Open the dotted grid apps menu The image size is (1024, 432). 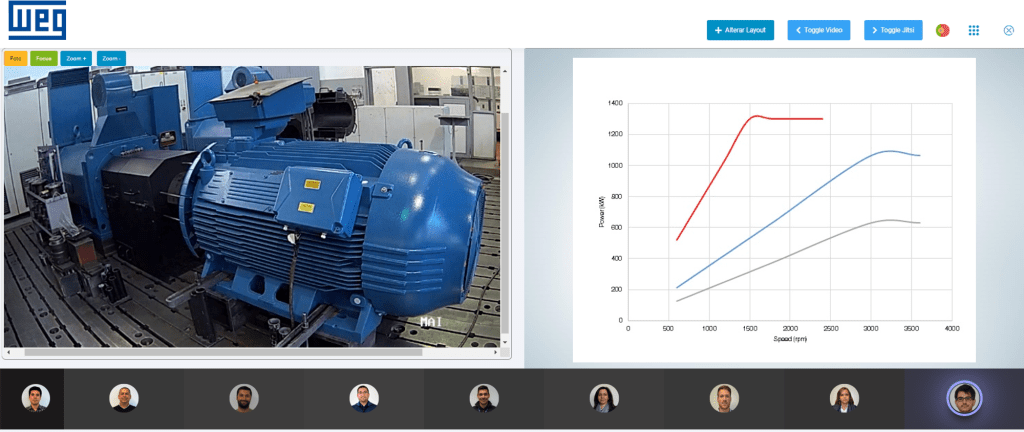click(x=974, y=31)
